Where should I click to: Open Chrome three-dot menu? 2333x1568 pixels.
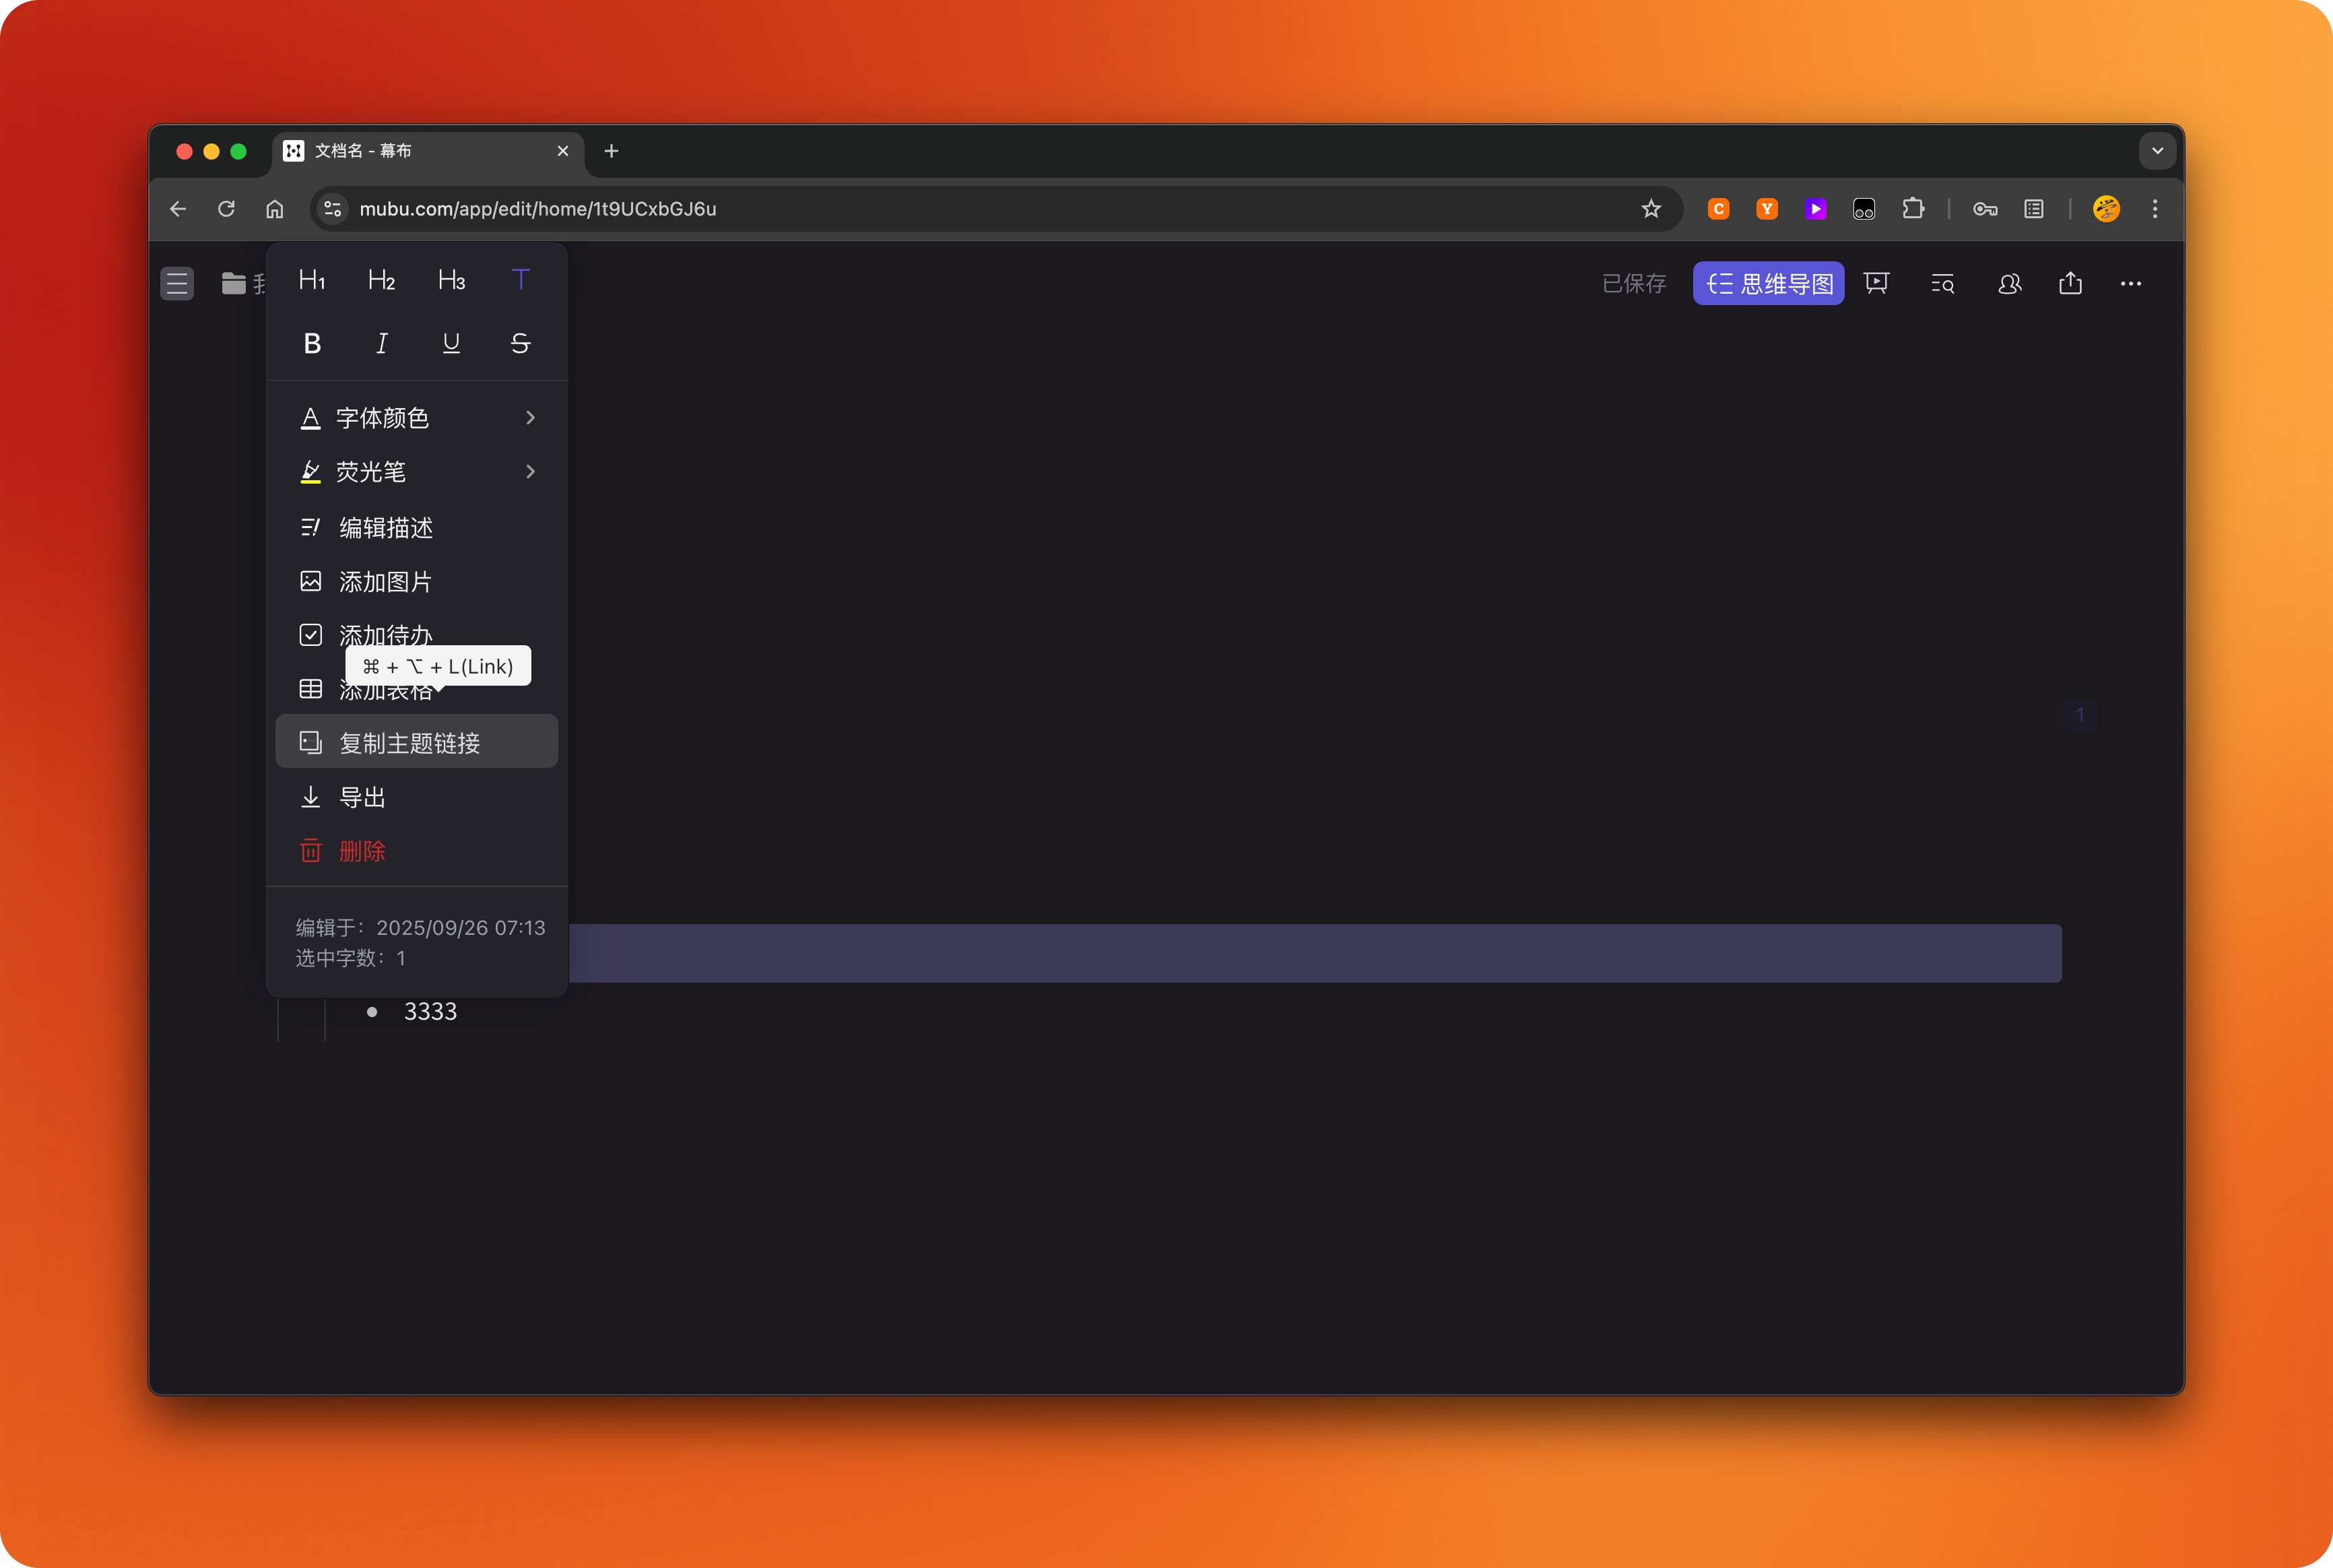(2155, 209)
